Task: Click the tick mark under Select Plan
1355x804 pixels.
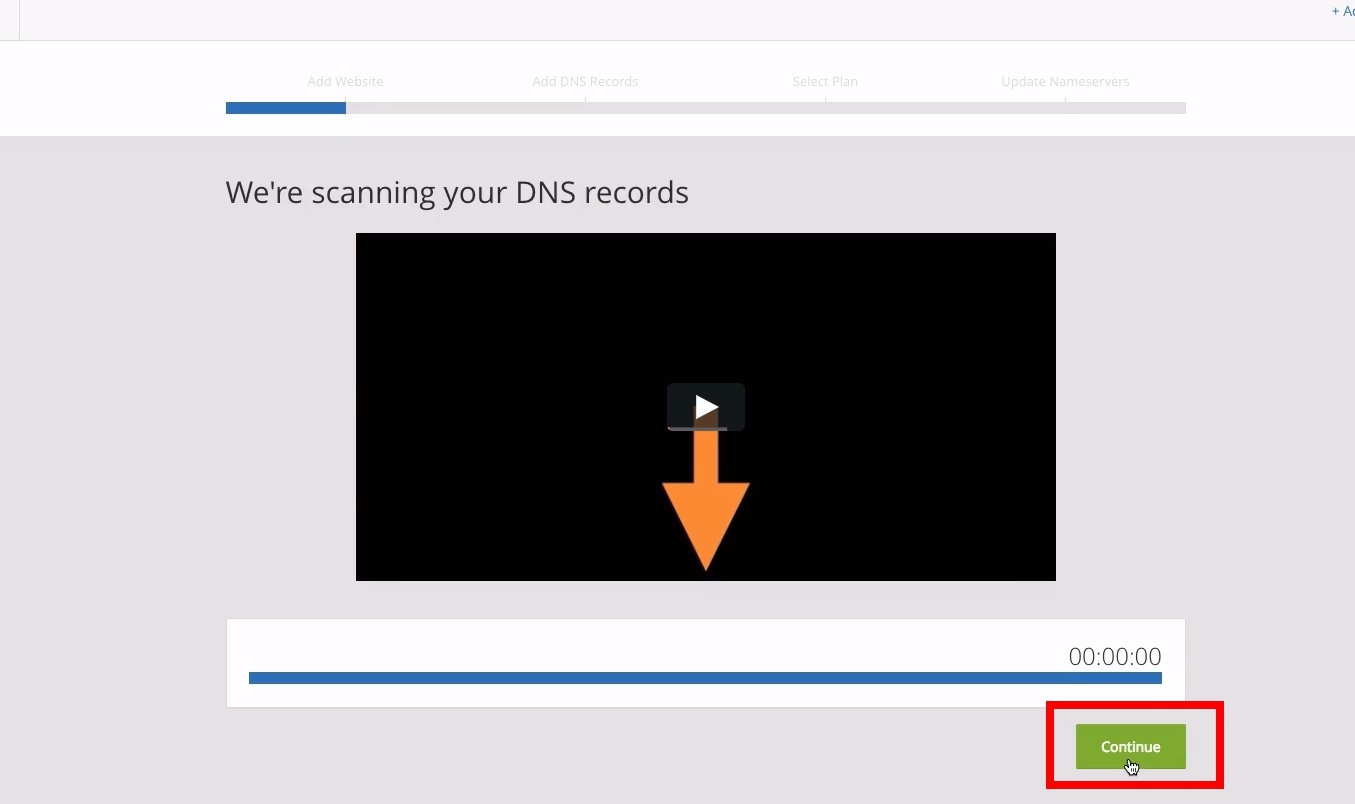Action: (825, 99)
